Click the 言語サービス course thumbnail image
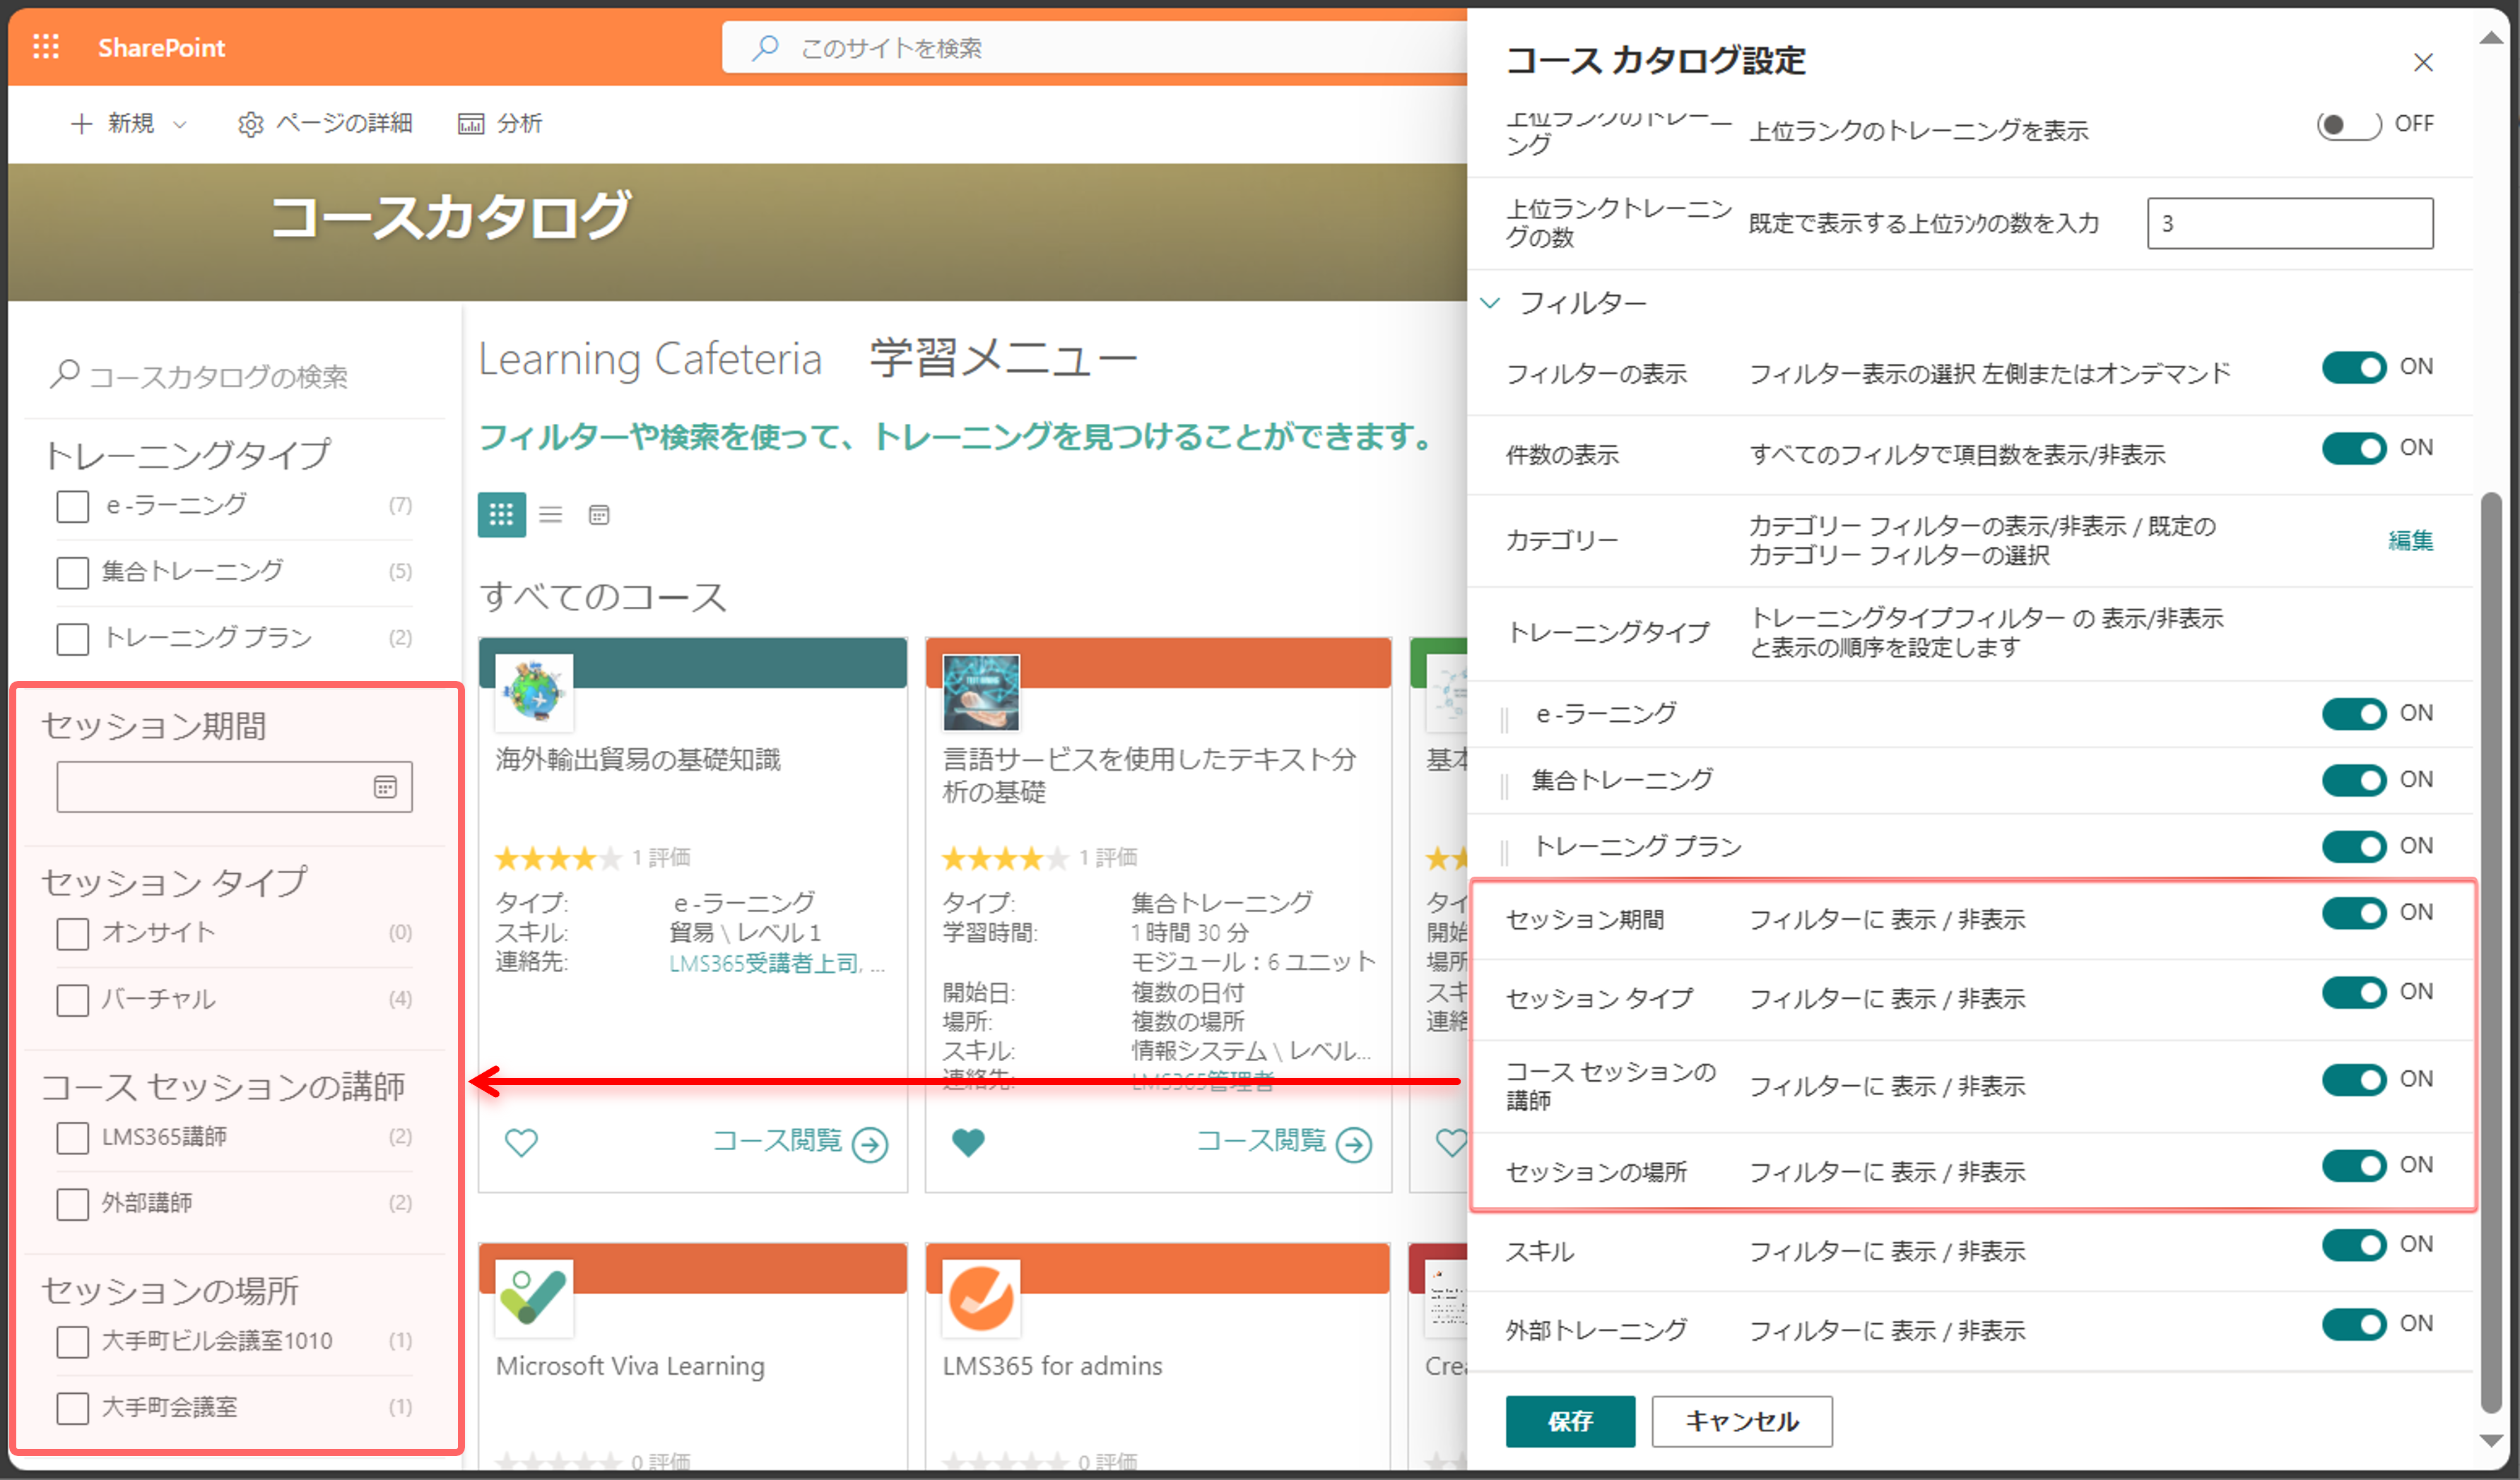This screenshot has width=2520, height=1480. (x=981, y=692)
